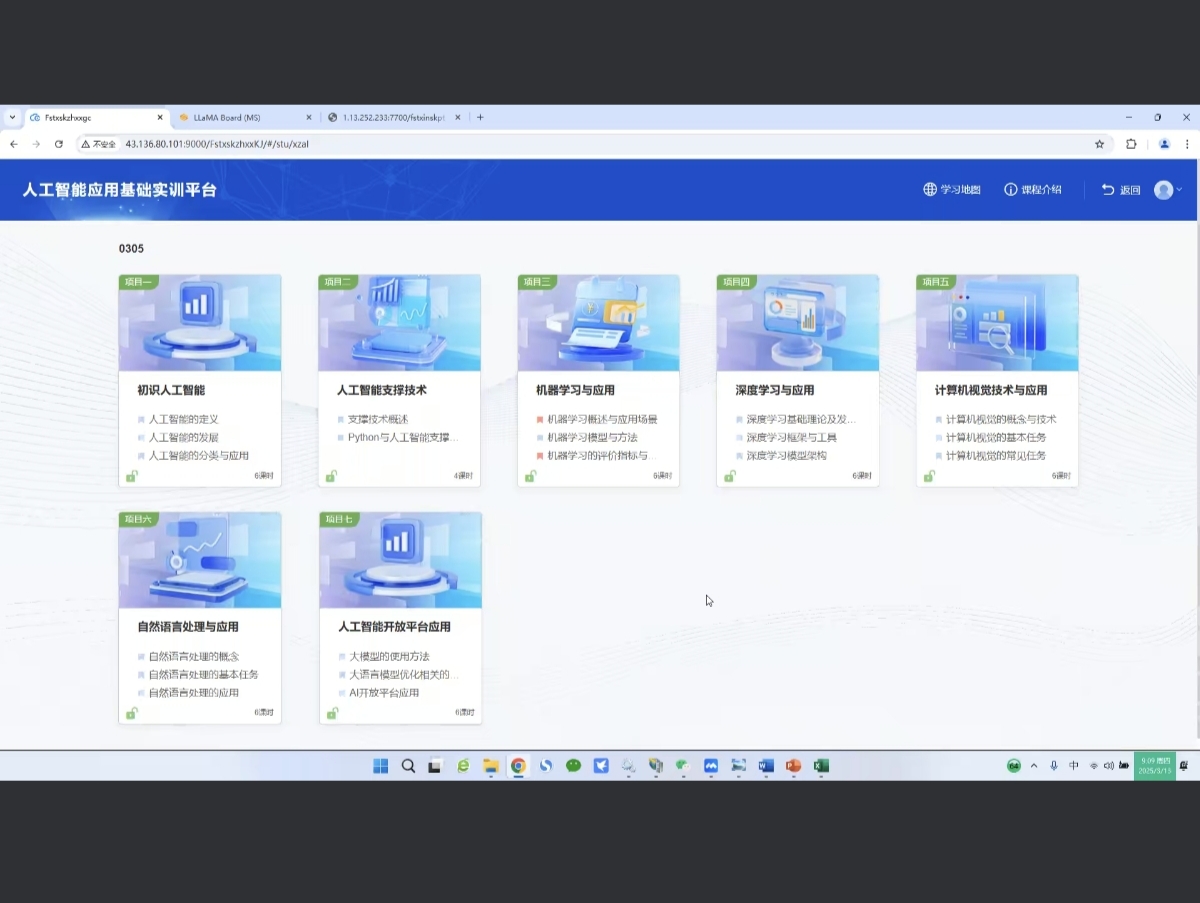The width and height of the screenshot is (1200, 903).
Task: Open the browser tab search dropdown arrow
Action: click(12, 117)
